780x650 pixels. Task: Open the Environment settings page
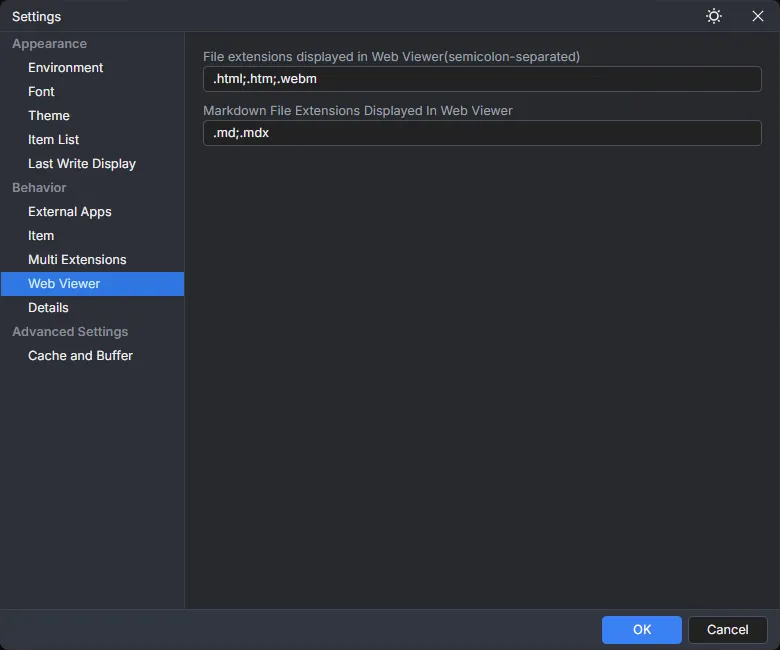[x=65, y=68]
